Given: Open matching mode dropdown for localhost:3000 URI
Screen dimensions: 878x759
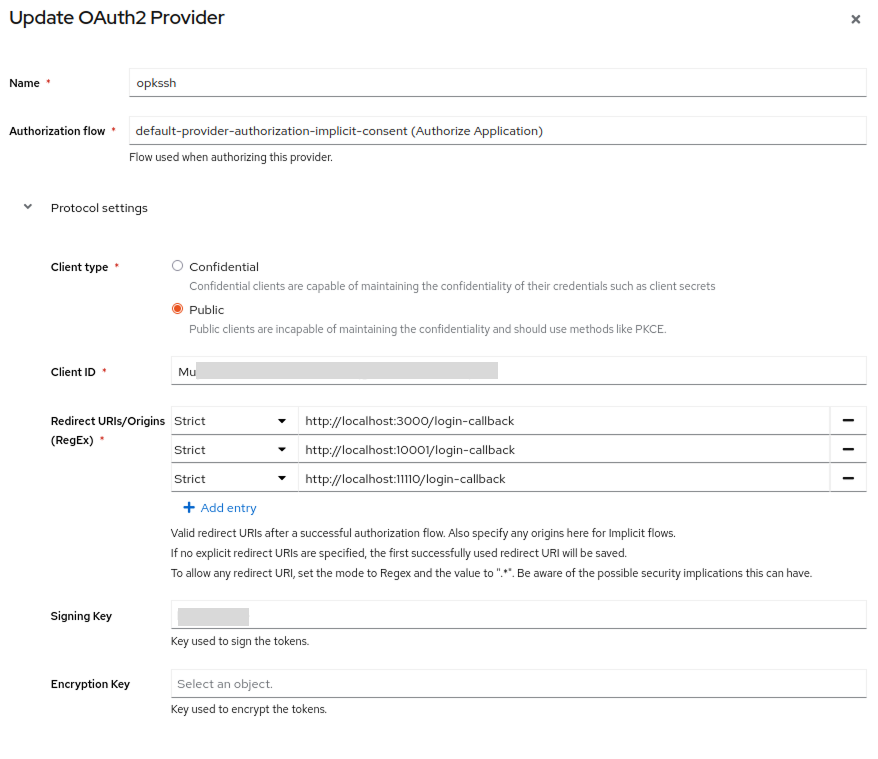Looking at the screenshot, I should [x=234, y=421].
